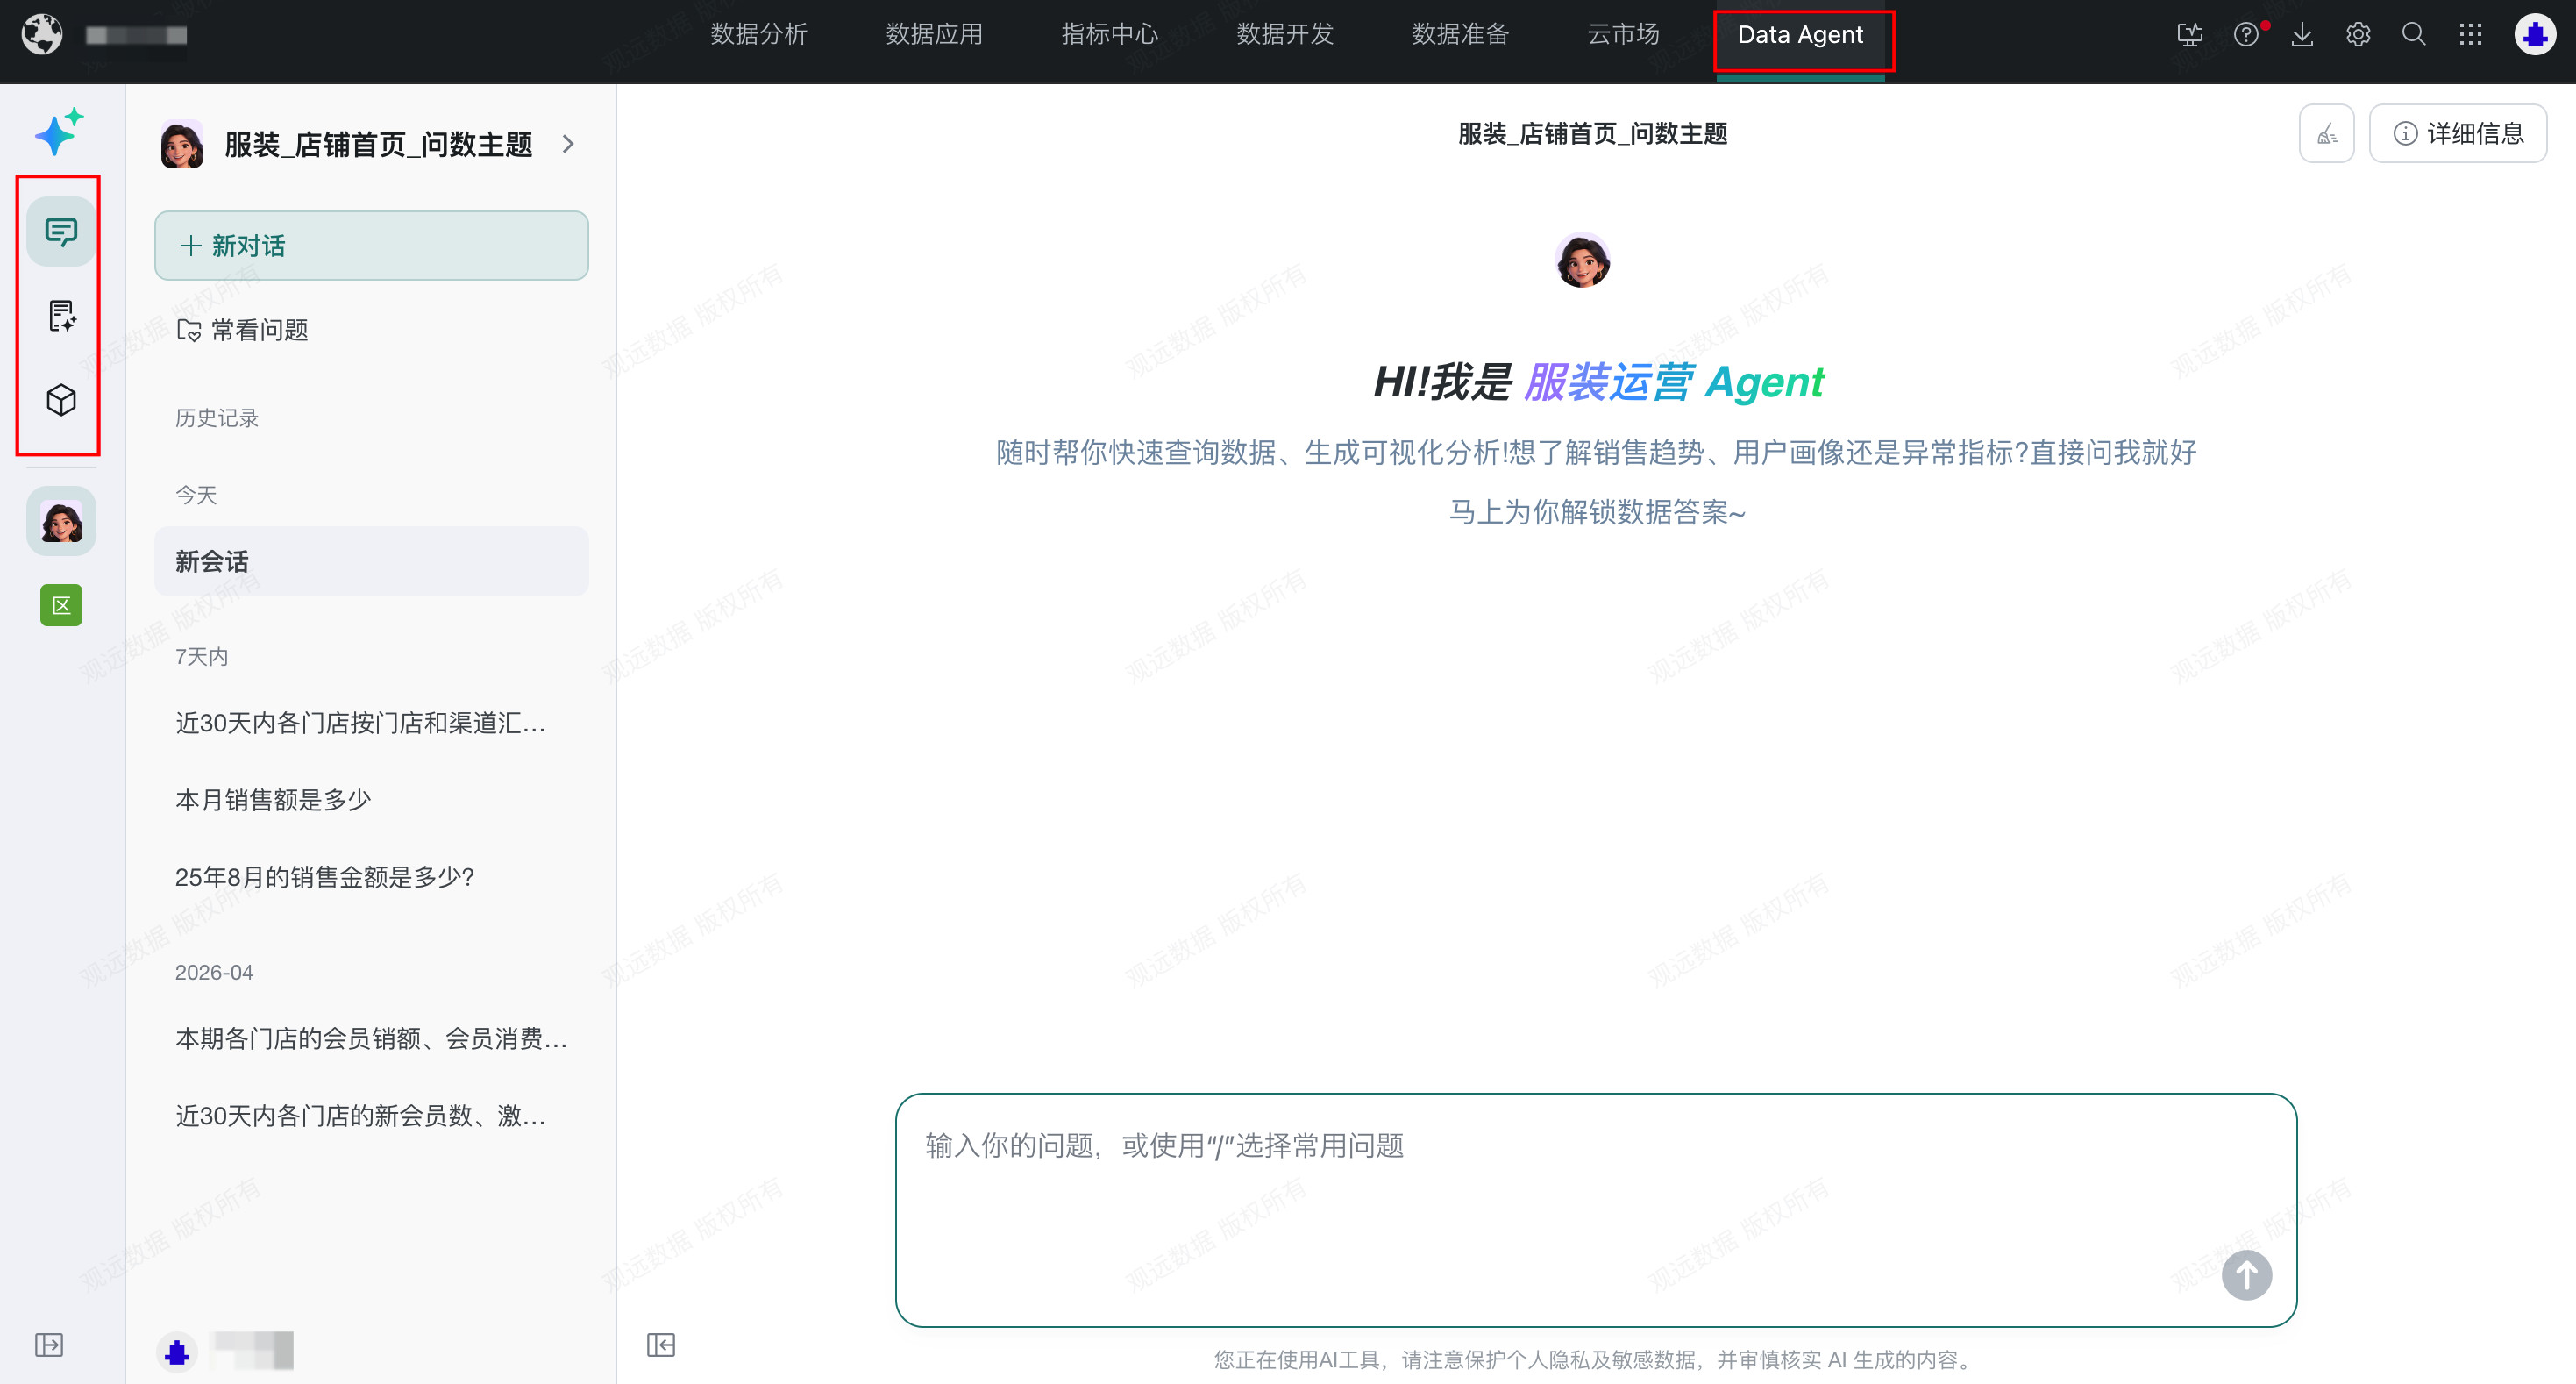Viewport: 2576px width, 1384px height.
Task: Click the user avatar at panel bottom
Action: [x=177, y=1351]
